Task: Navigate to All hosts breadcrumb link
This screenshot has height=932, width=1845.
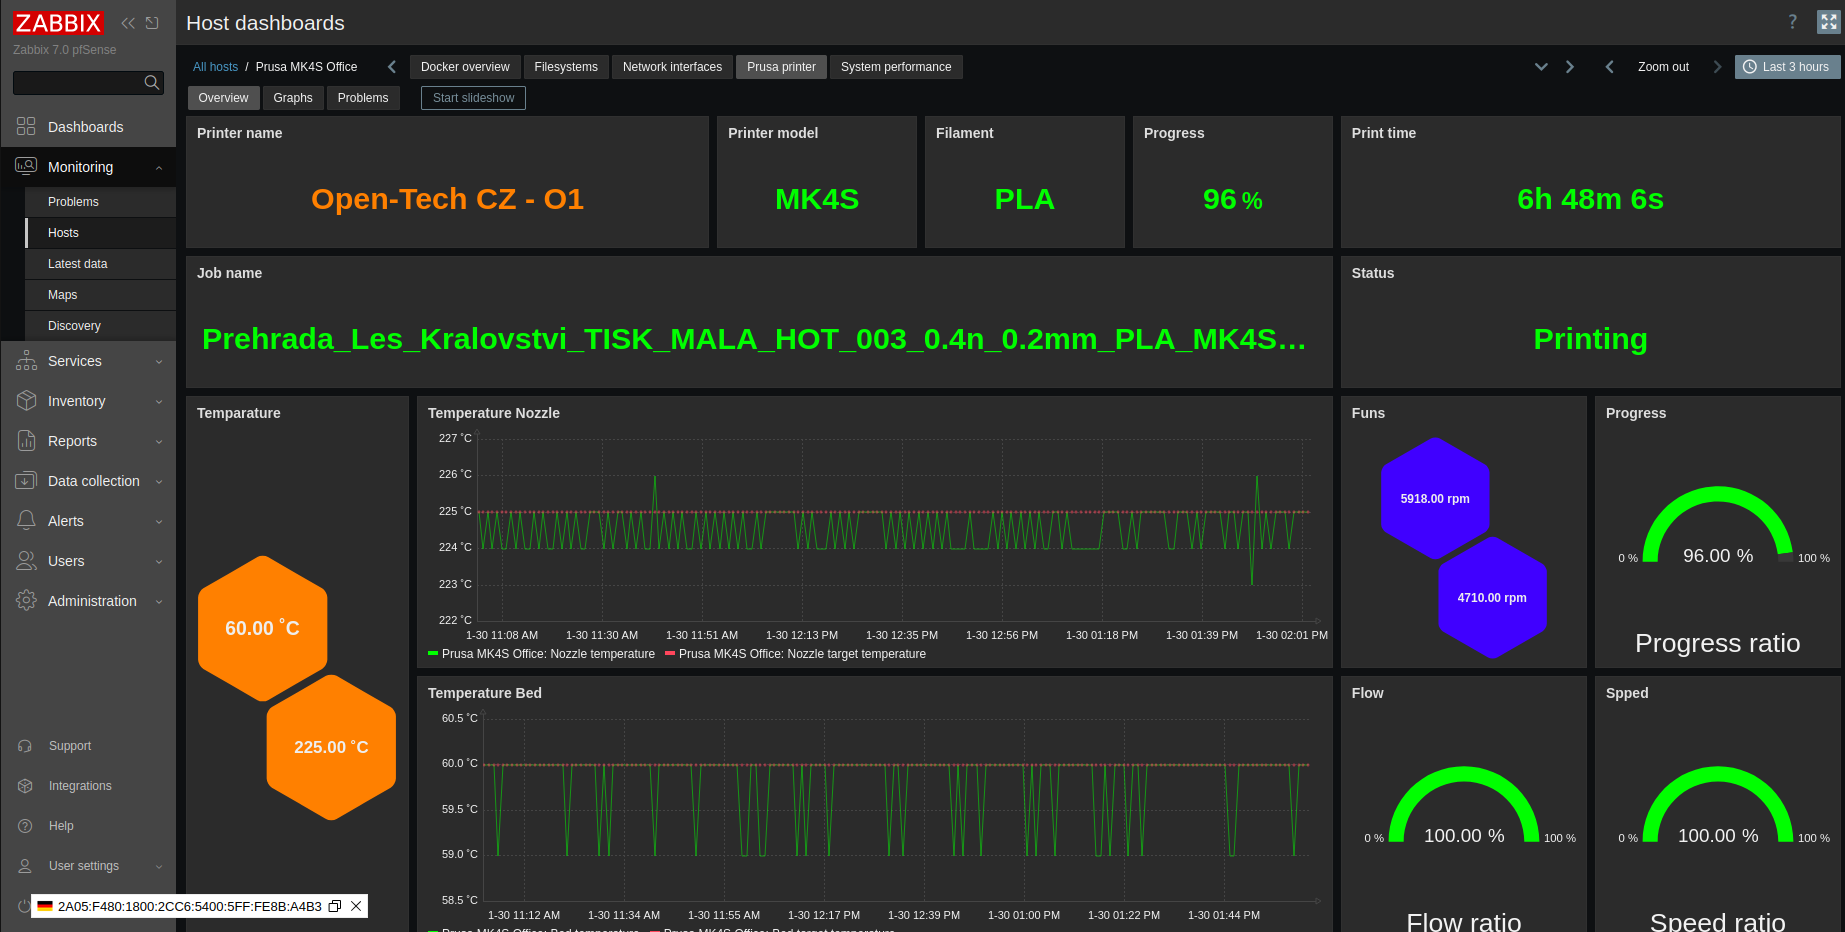Action: [215, 66]
